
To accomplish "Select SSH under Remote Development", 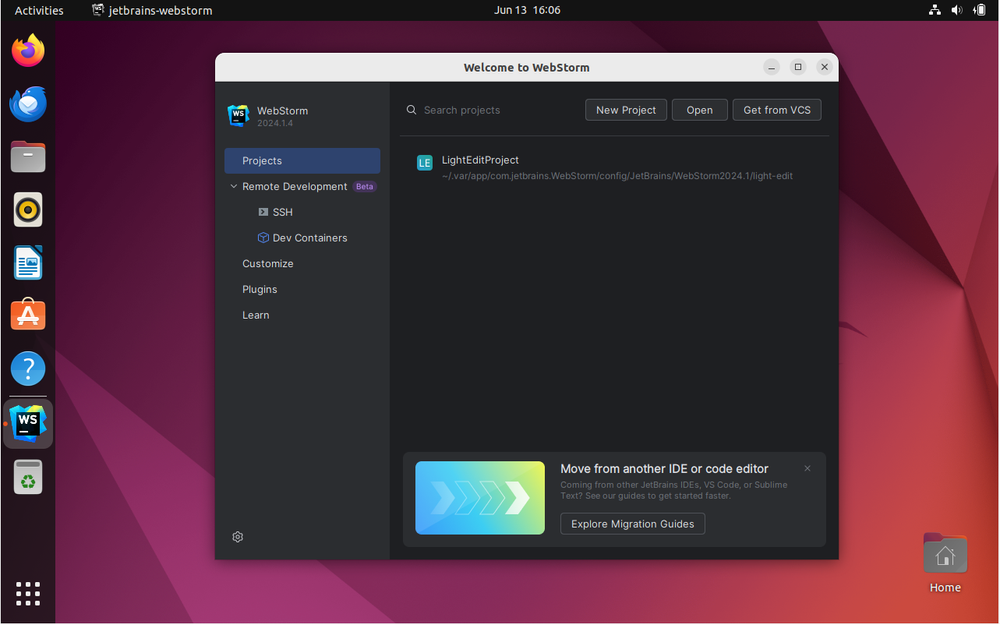I will click(x=282, y=213).
